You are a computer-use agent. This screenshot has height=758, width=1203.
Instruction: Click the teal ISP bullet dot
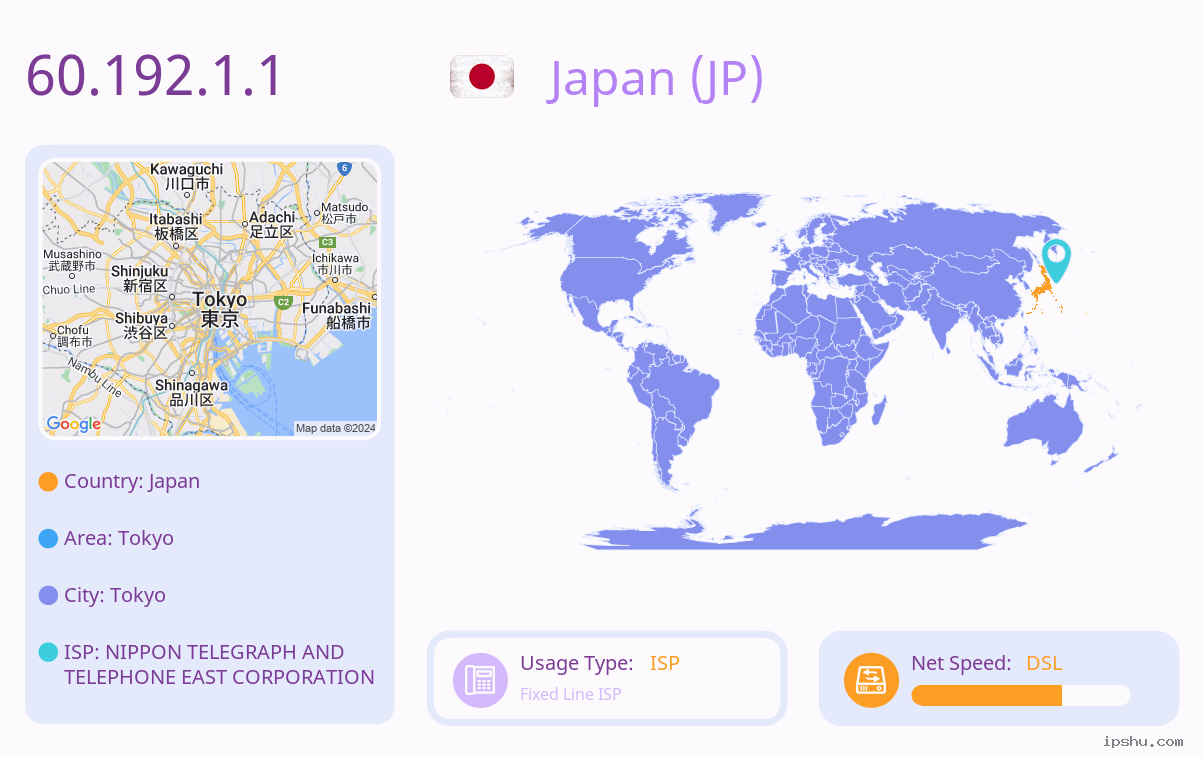[x=48, y=652]
